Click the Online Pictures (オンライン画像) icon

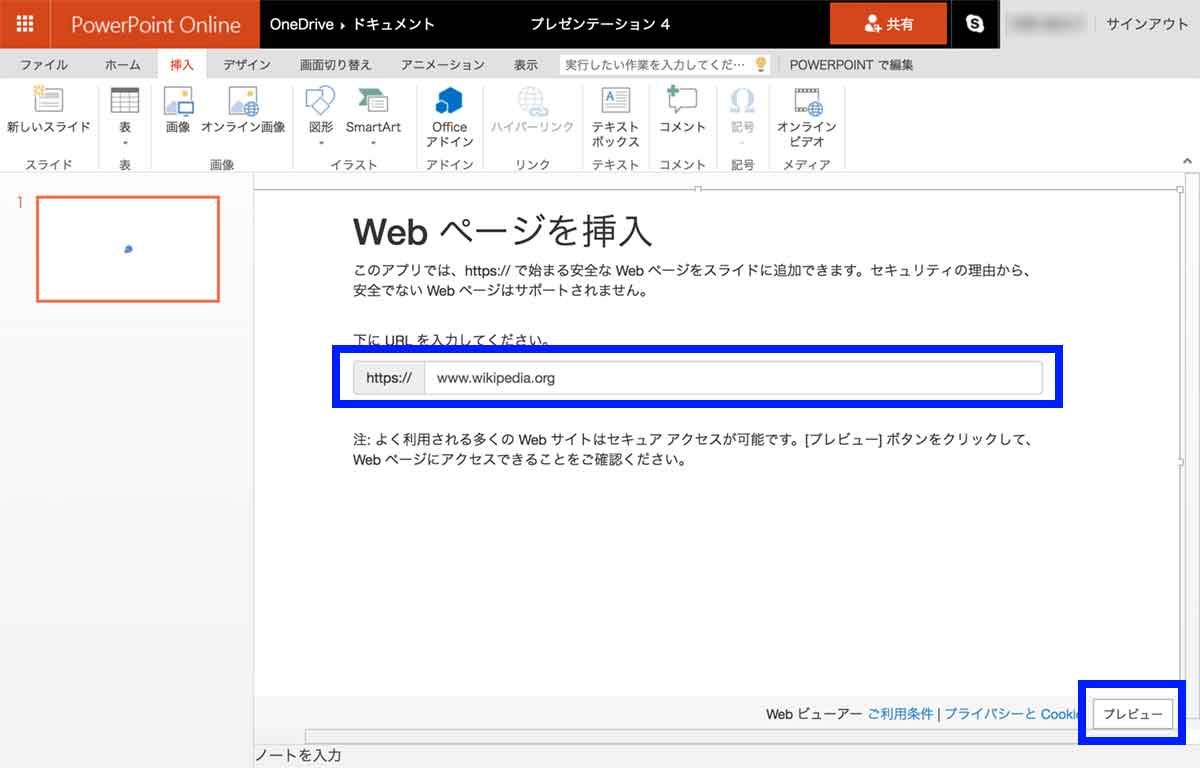[243, 102]
